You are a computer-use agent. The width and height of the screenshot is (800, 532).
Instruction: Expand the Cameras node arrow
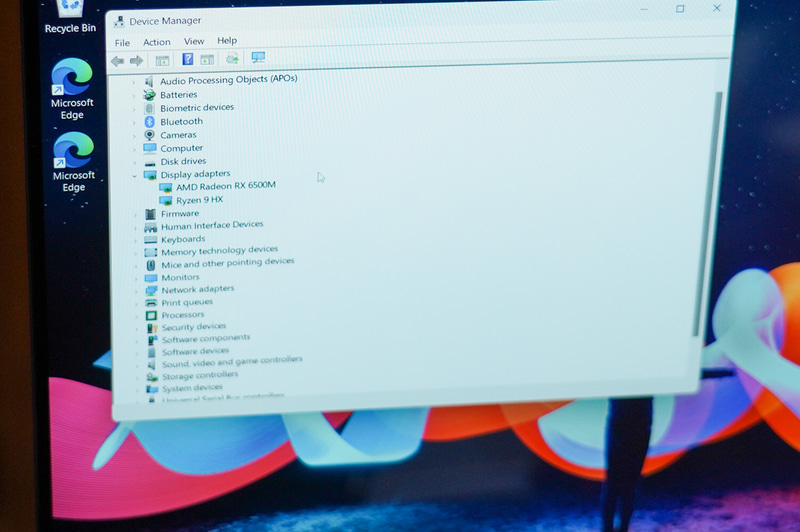point(134,136)
